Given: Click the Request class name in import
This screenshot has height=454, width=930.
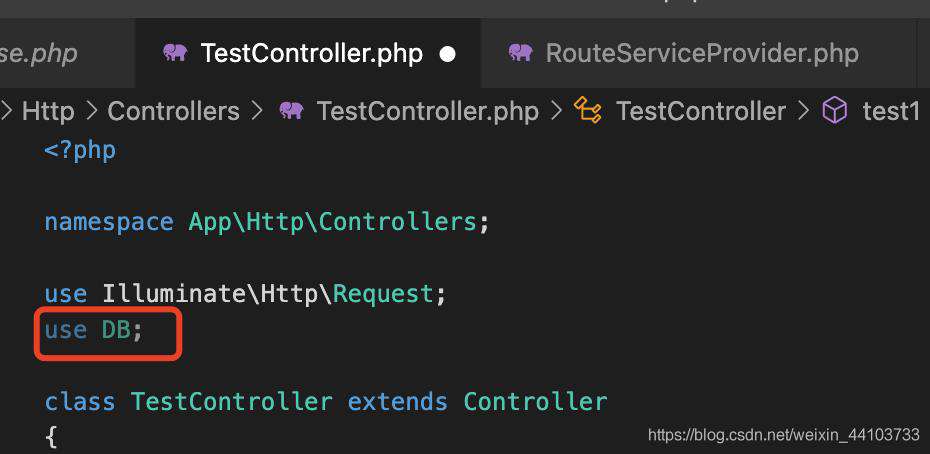Looking at the screenshot, I should [383, 294].
